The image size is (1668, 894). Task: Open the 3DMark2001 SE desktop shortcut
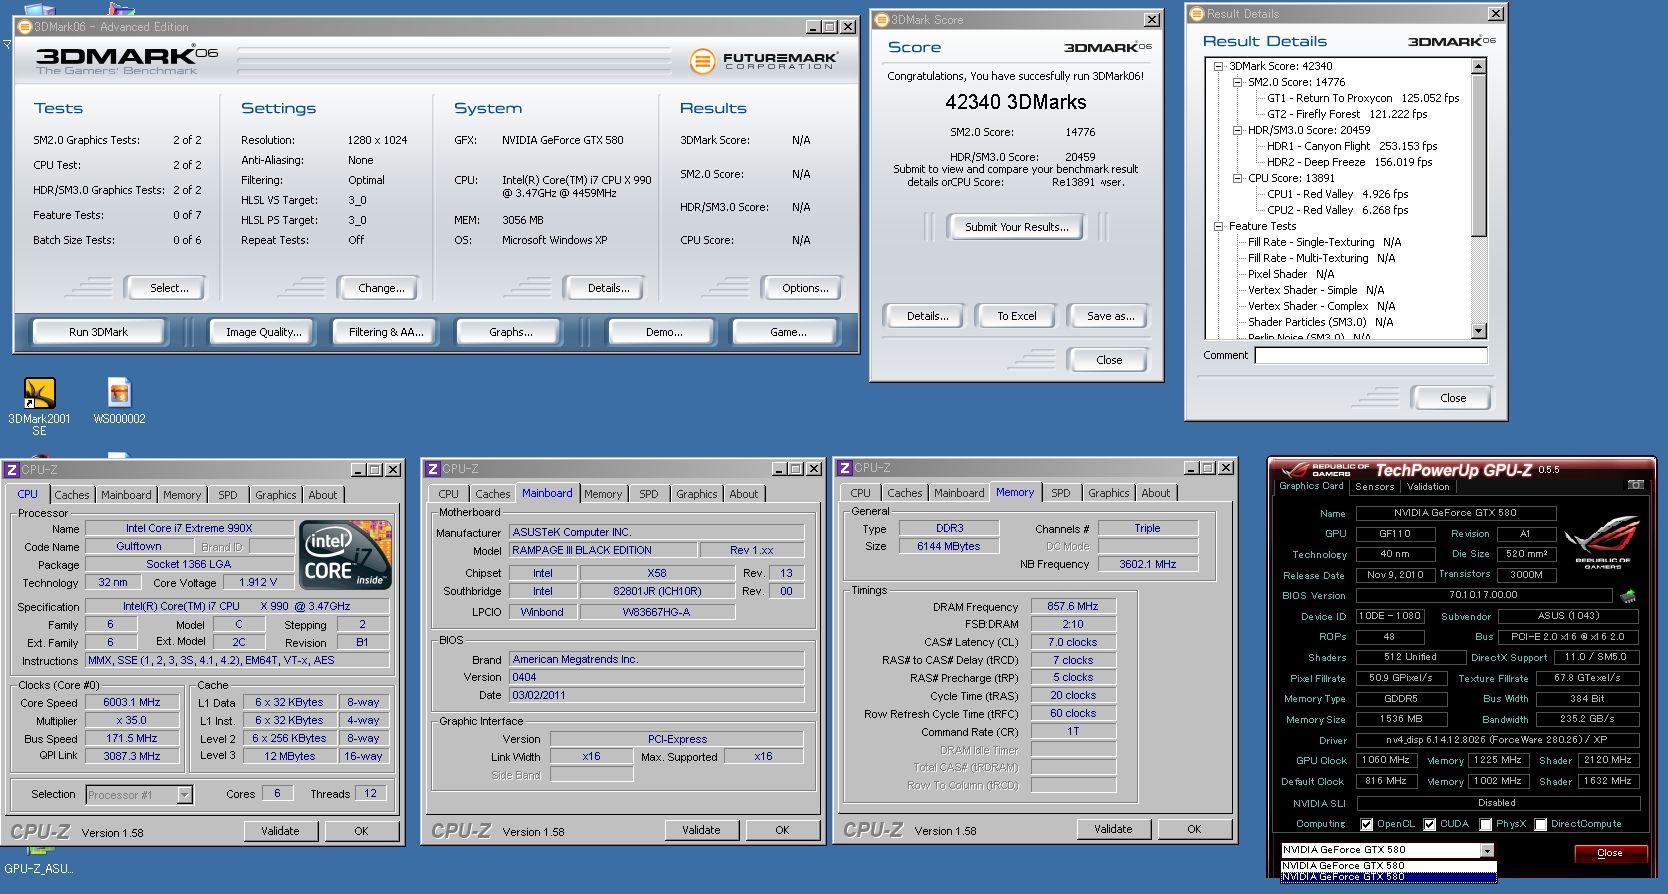tap(39, 406)
